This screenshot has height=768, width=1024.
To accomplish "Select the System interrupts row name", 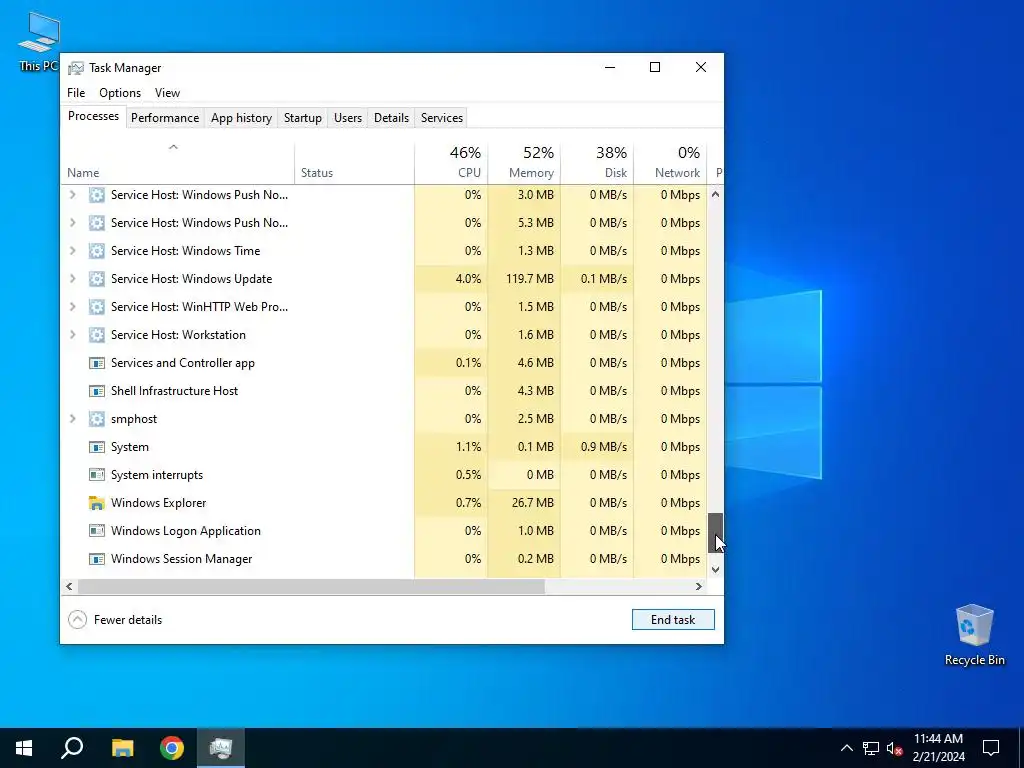I will pos(157,475).
